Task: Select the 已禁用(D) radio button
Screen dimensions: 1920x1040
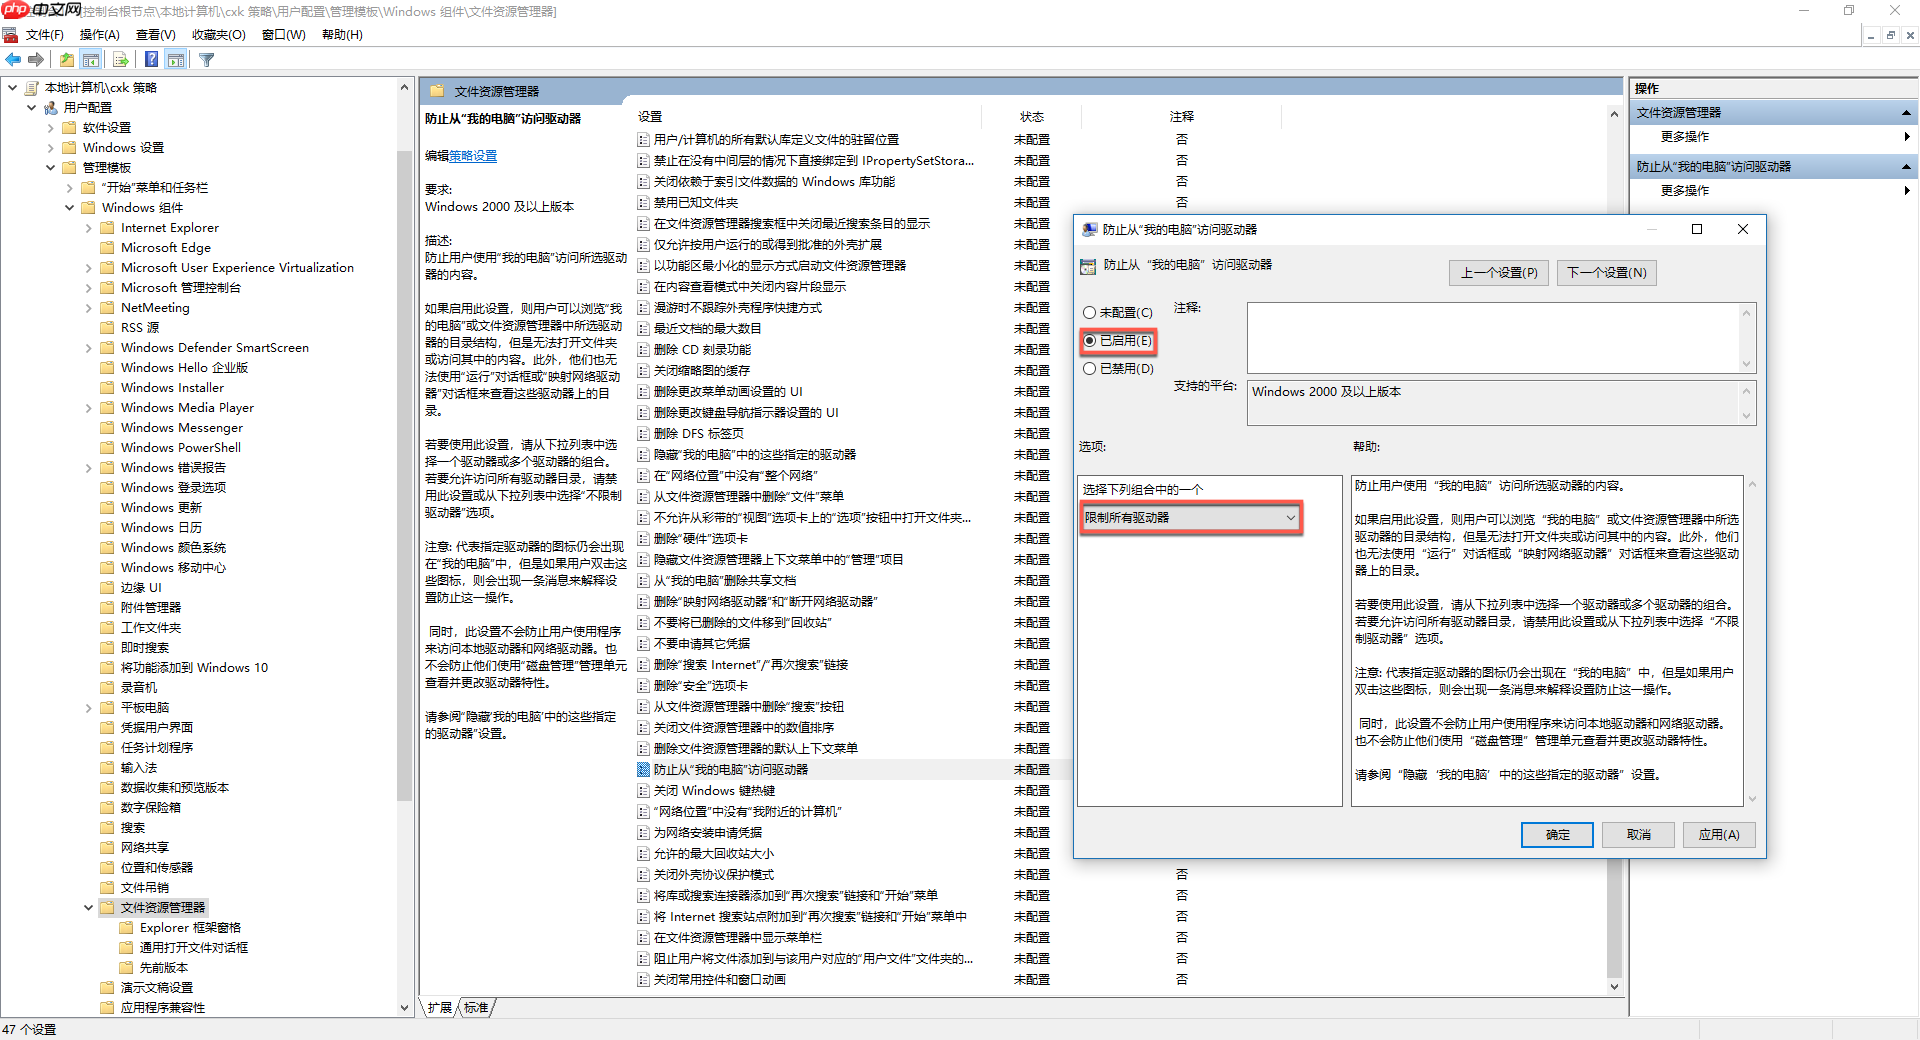Action: (x=1090, y=369)
